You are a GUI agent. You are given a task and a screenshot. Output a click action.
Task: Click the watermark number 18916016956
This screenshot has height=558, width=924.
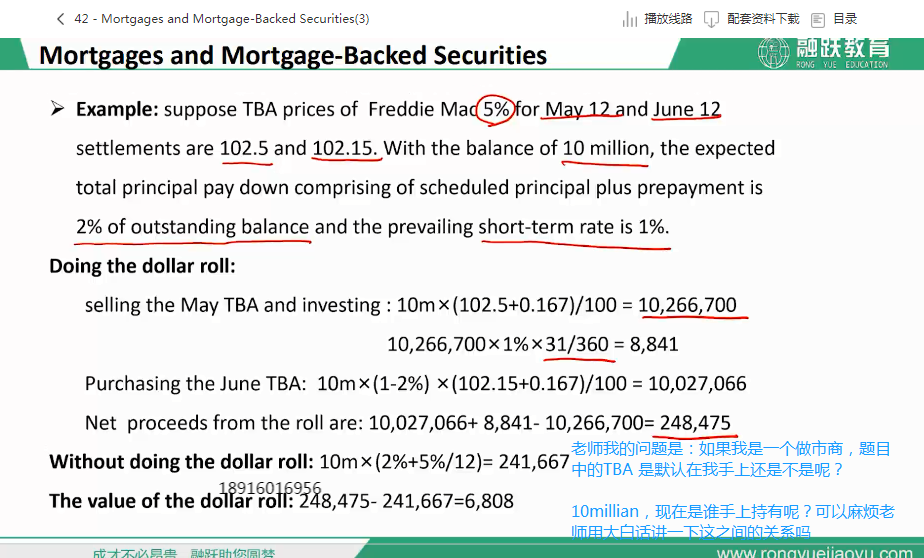click(270, 488)
